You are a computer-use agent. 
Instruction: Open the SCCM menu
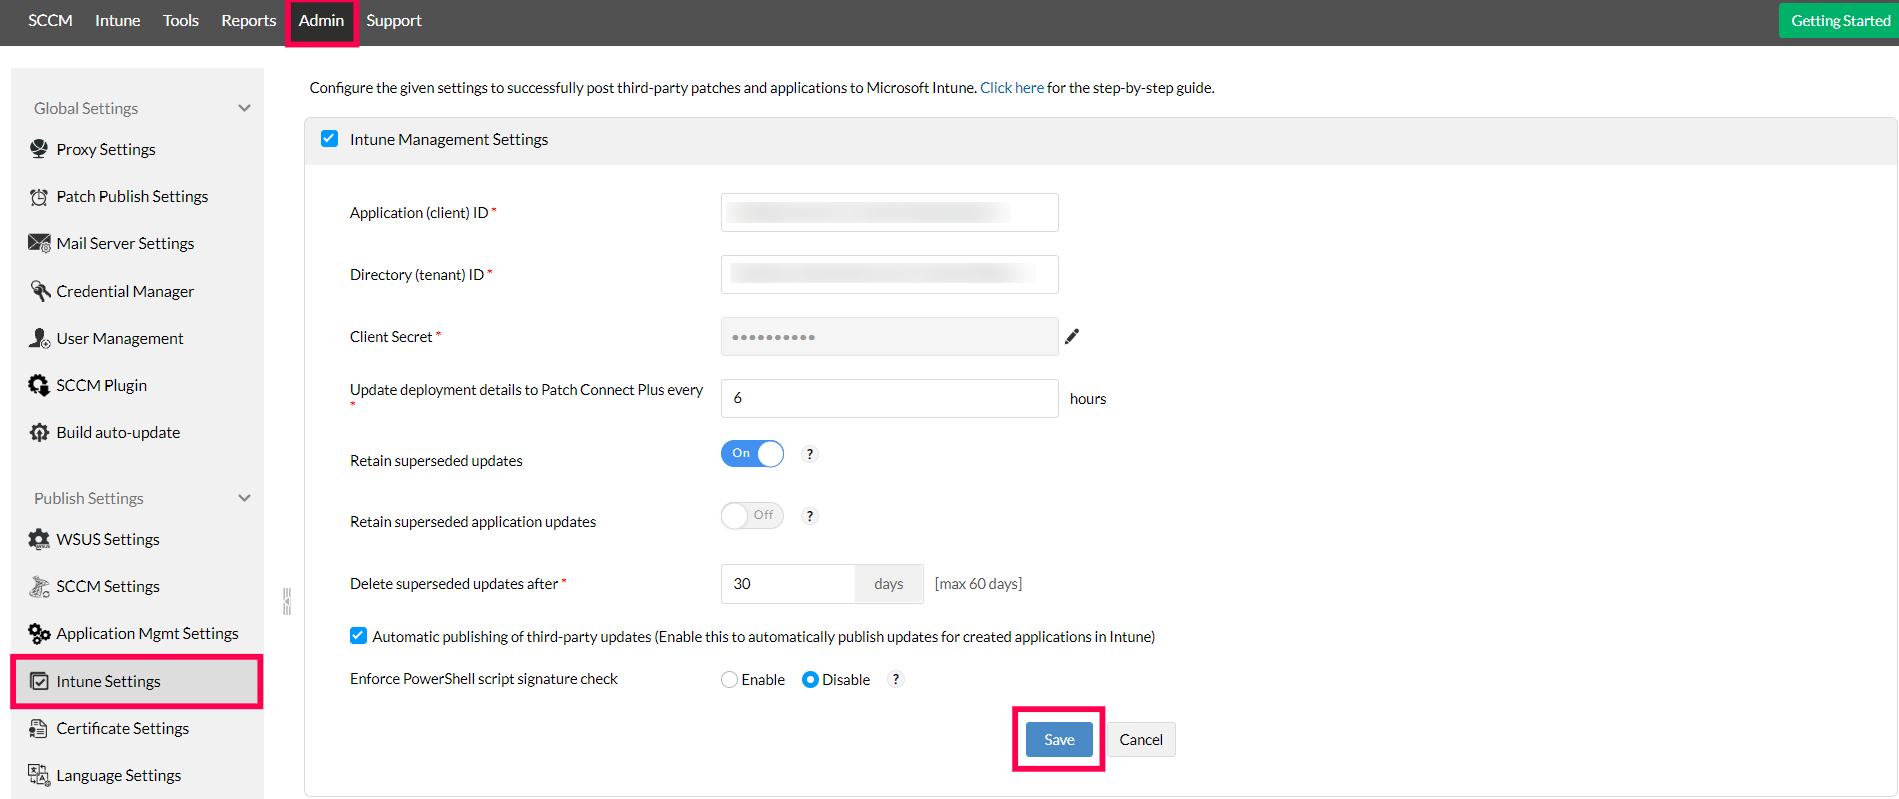pyautogui.click(x=50, y=20)
